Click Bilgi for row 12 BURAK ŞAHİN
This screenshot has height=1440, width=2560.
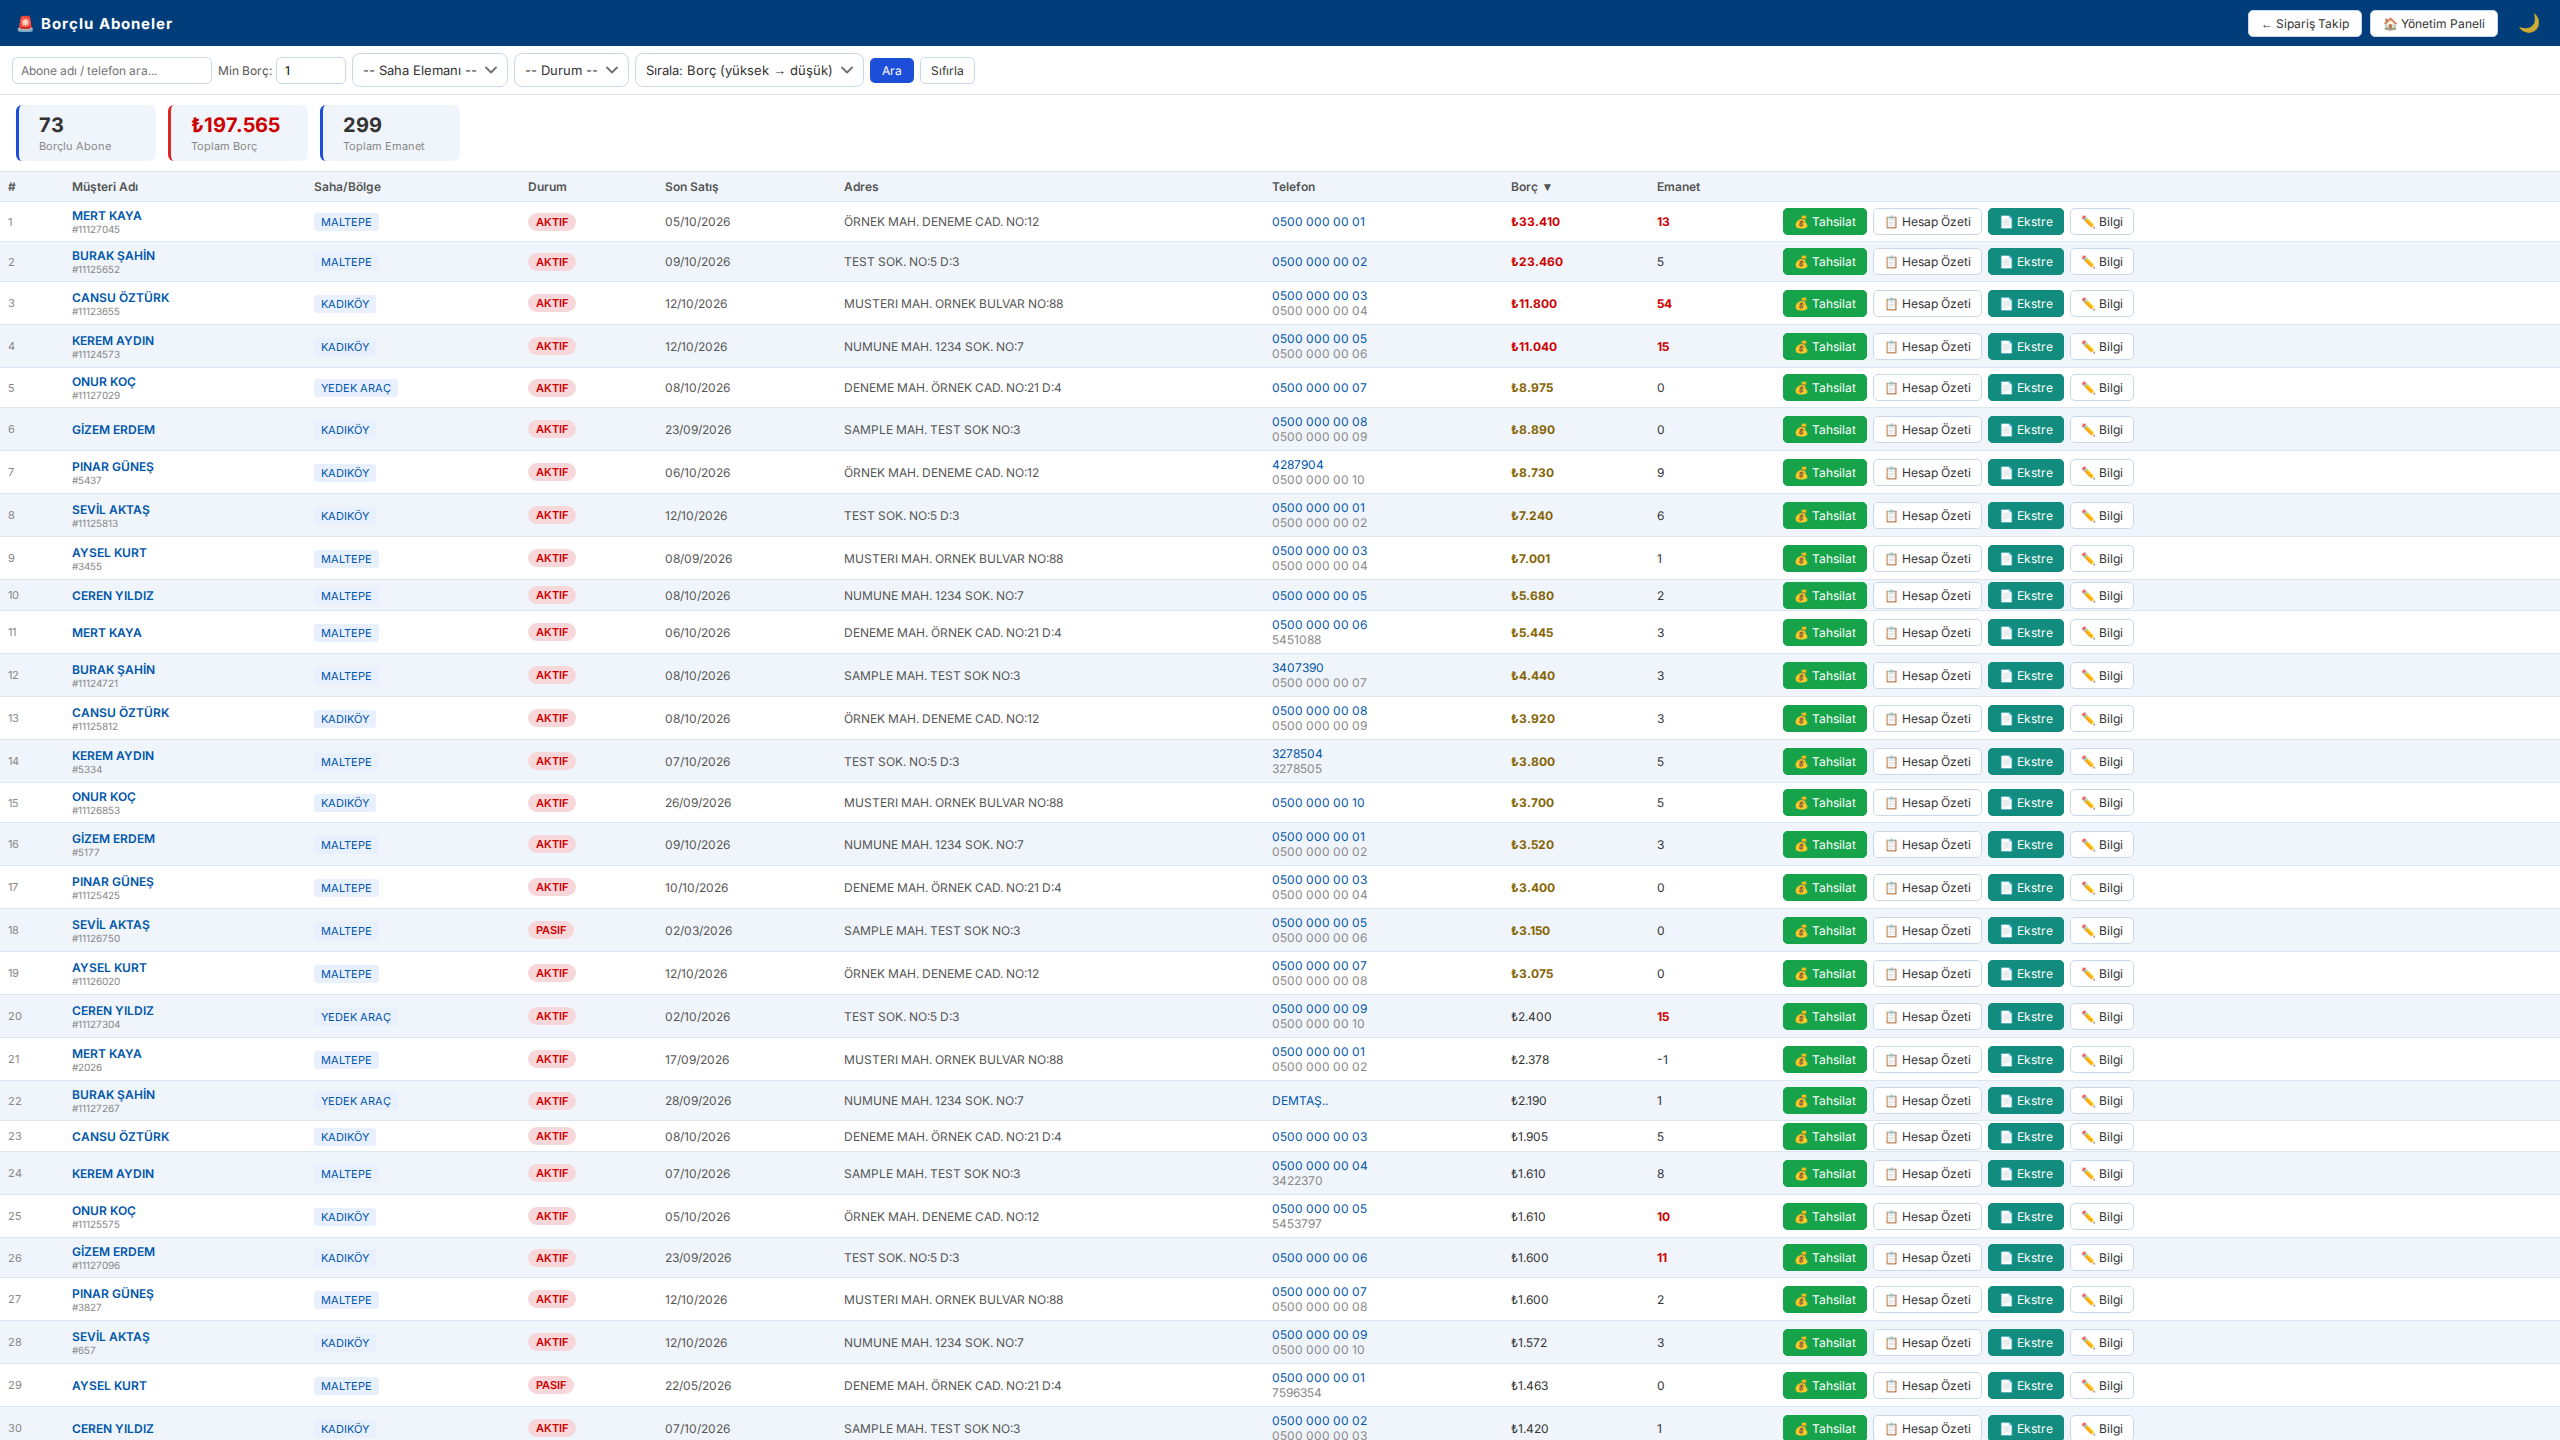(x=2101, y=676)
